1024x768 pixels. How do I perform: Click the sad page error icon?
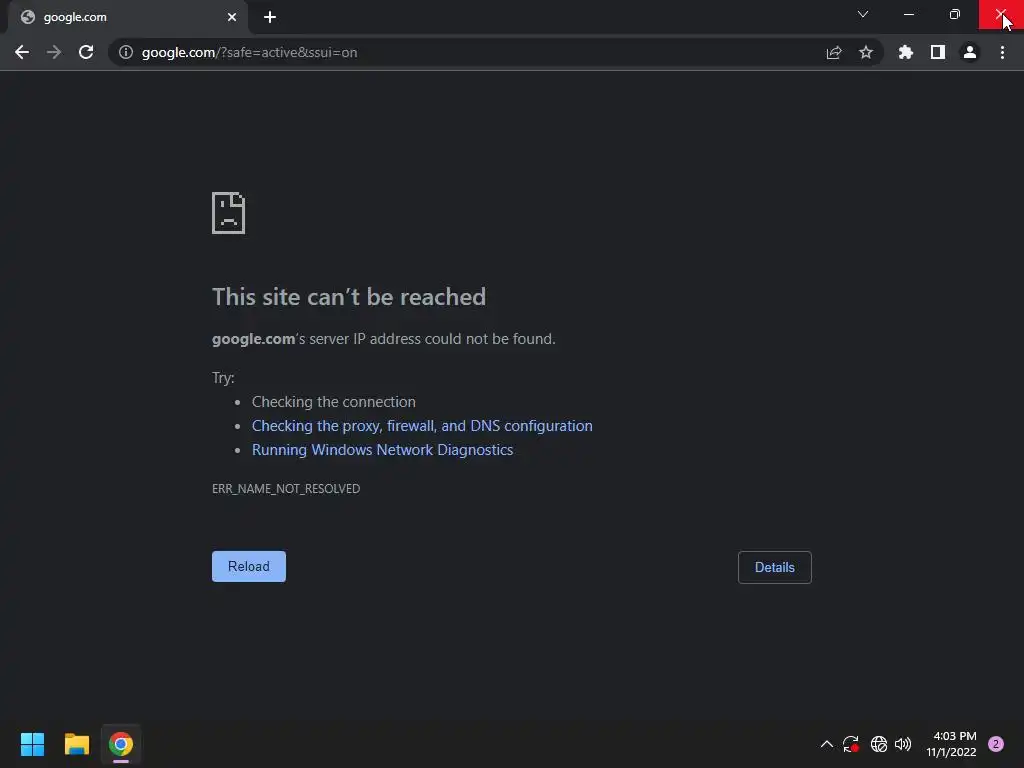(229, 213)
